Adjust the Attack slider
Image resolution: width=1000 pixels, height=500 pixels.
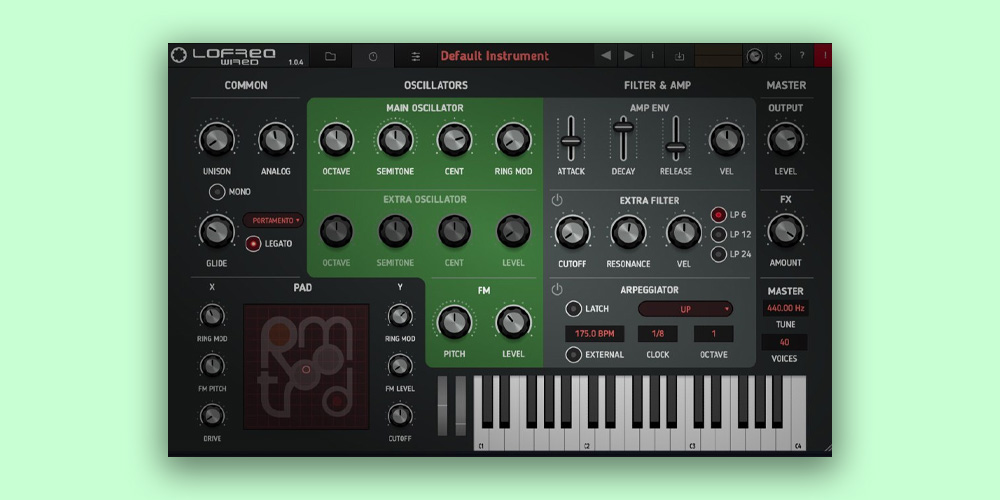[571, 140]
